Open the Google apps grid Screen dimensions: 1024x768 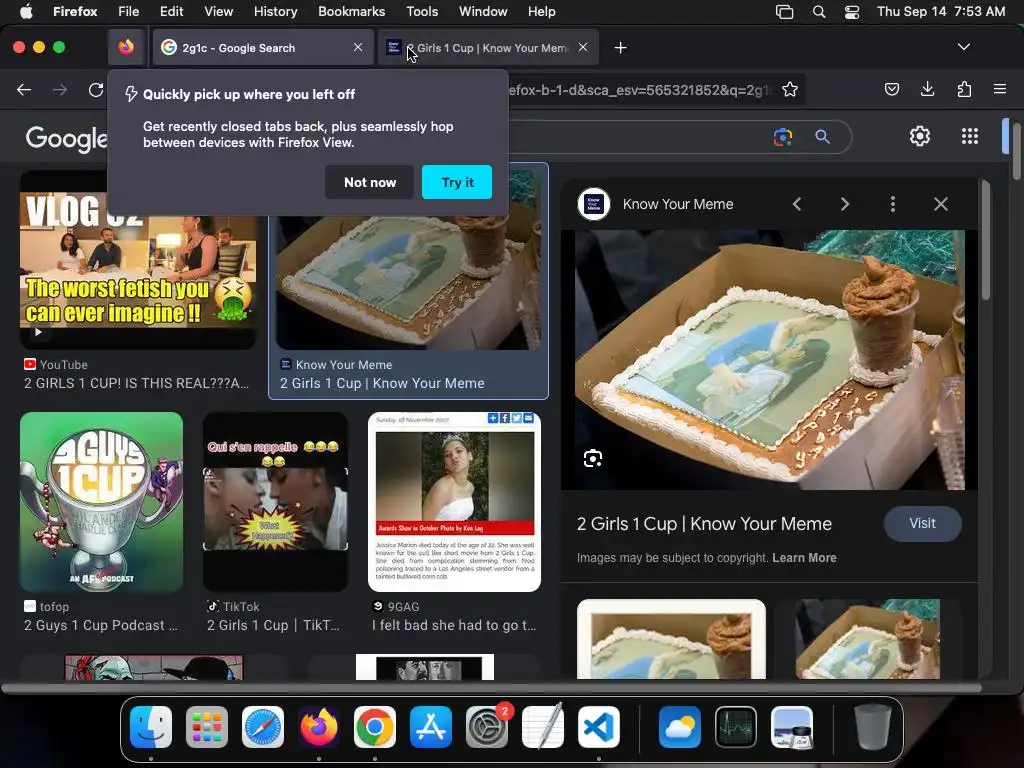pyautogui.click(x=970, y=136)
